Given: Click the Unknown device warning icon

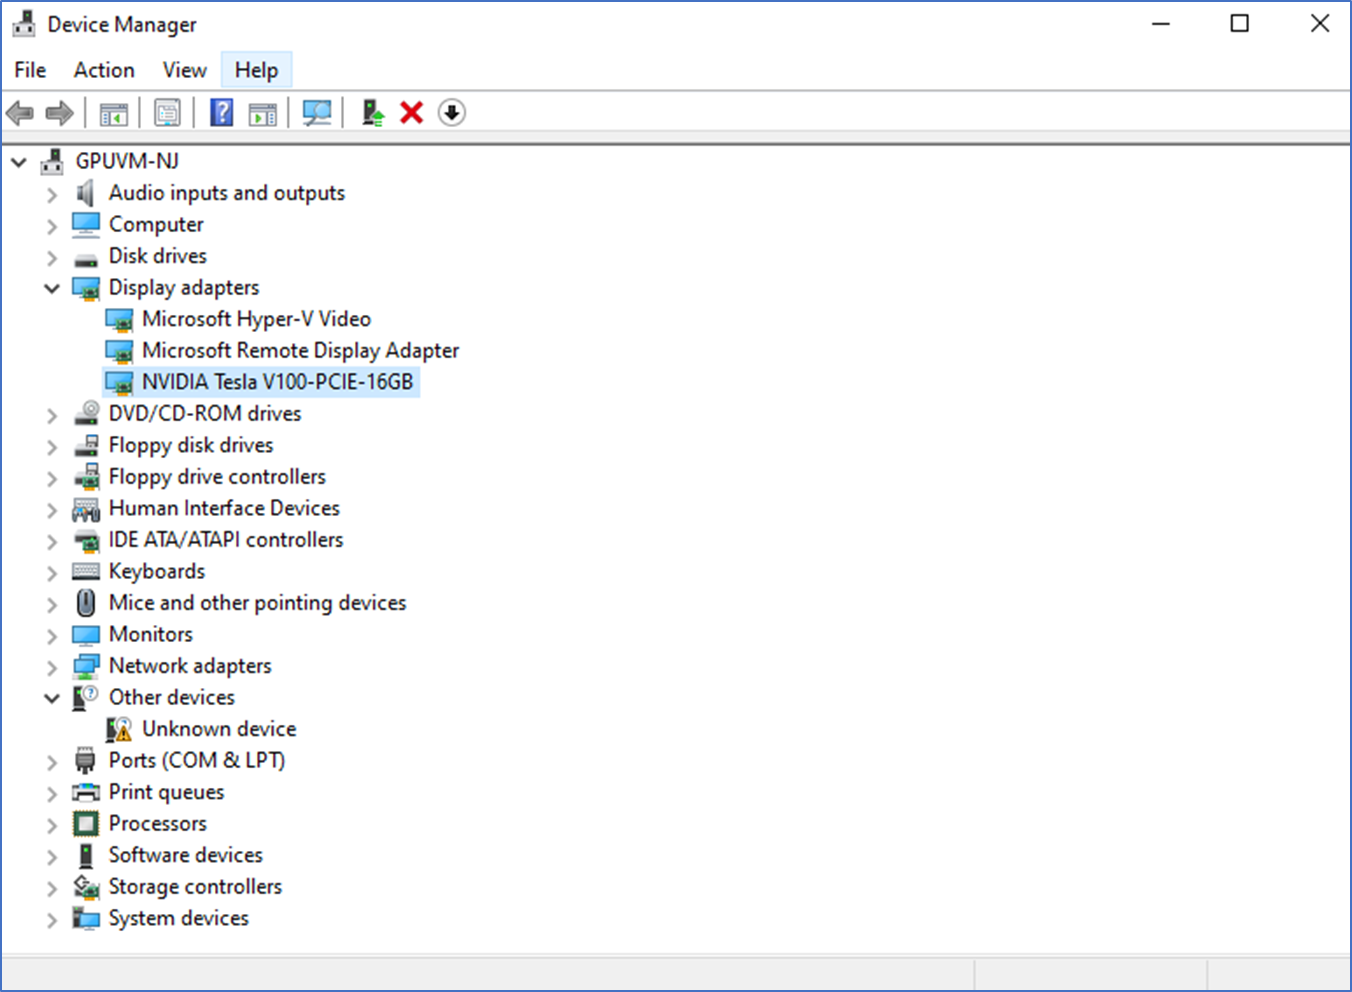Looking at the screenshot, I should point(119,729).
